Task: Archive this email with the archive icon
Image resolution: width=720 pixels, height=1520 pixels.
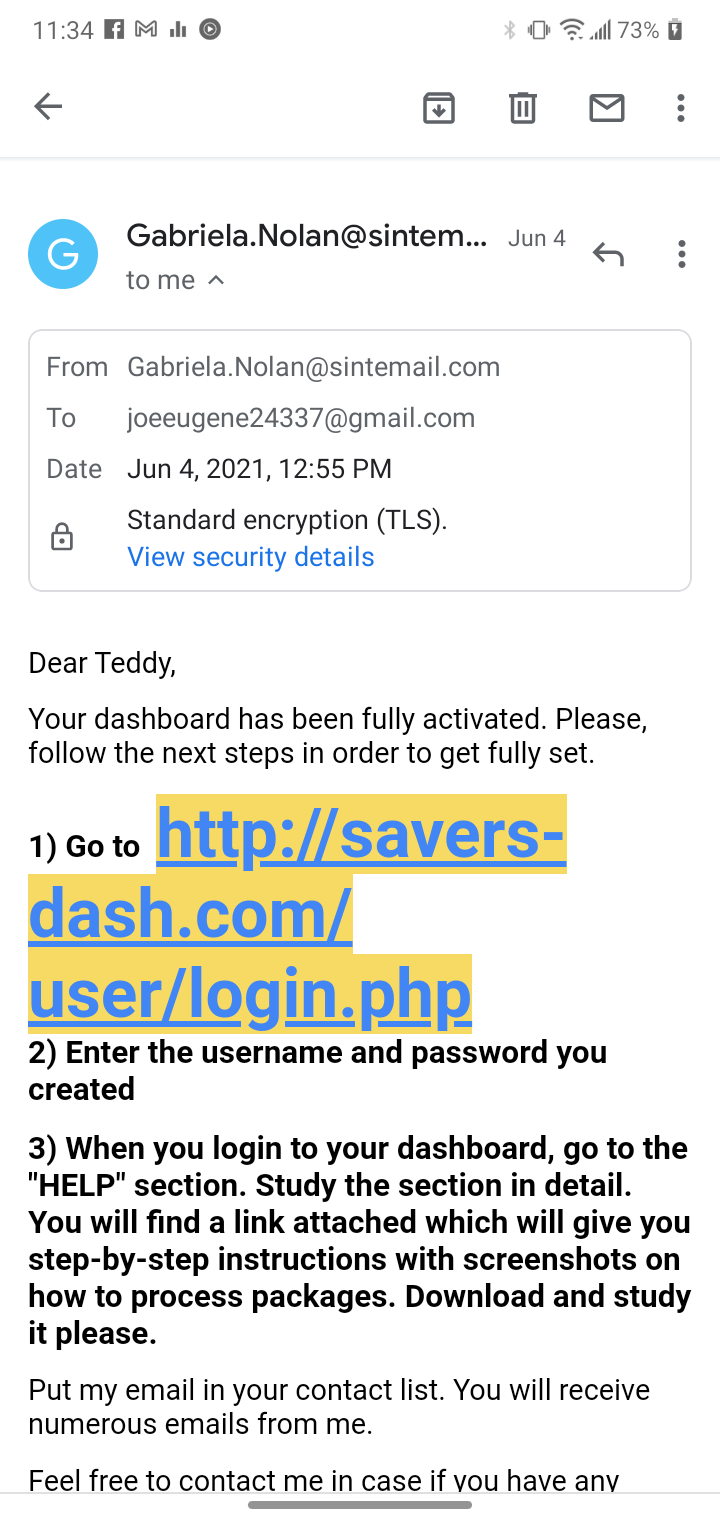Action: pos(439,107)
